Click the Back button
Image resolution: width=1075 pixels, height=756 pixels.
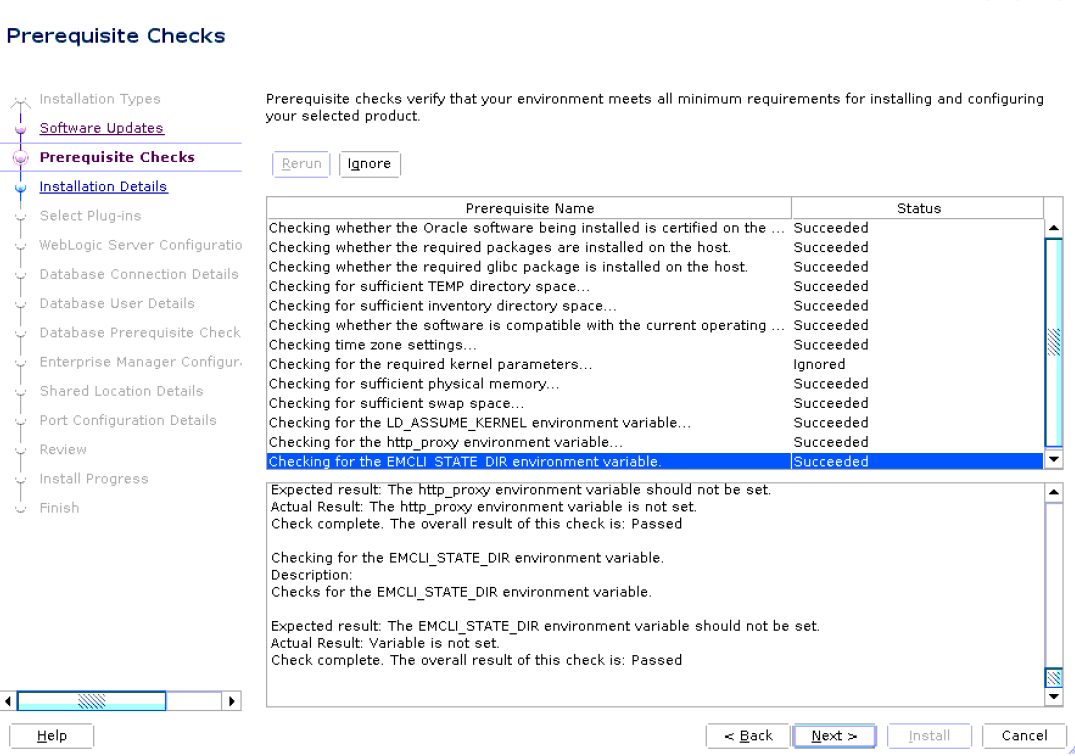(748, 735)
